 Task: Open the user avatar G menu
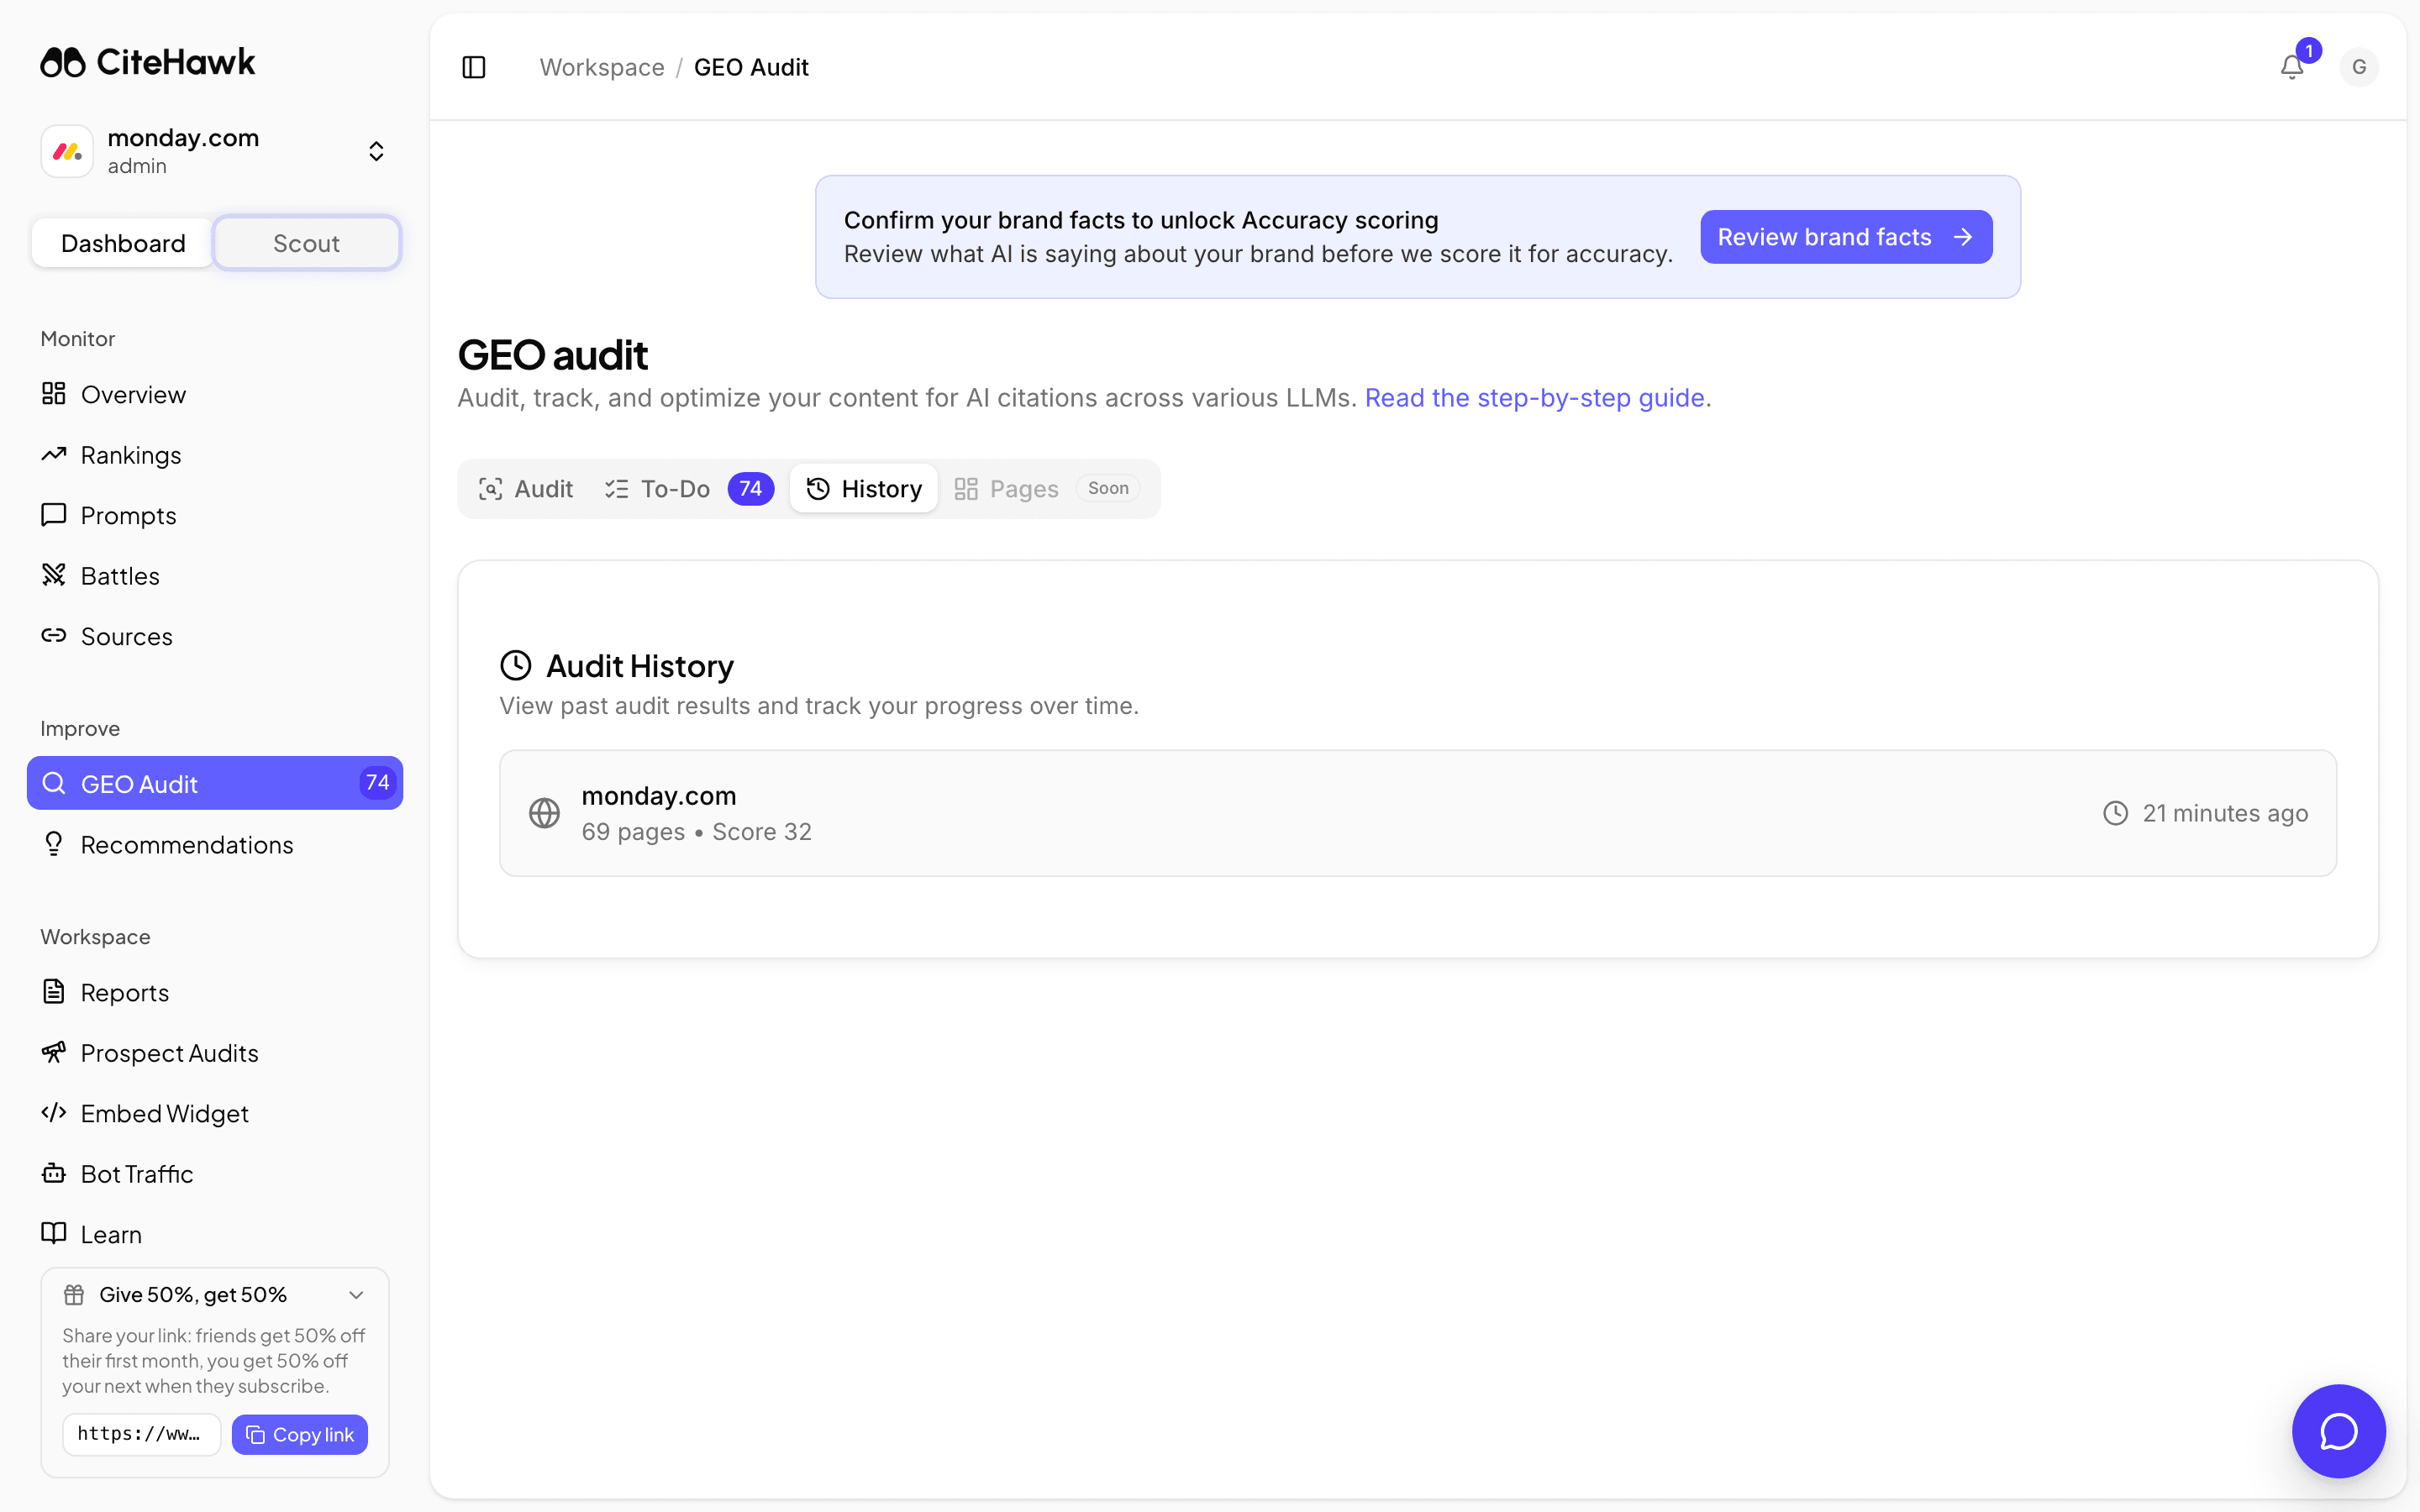pos(2359,67)
